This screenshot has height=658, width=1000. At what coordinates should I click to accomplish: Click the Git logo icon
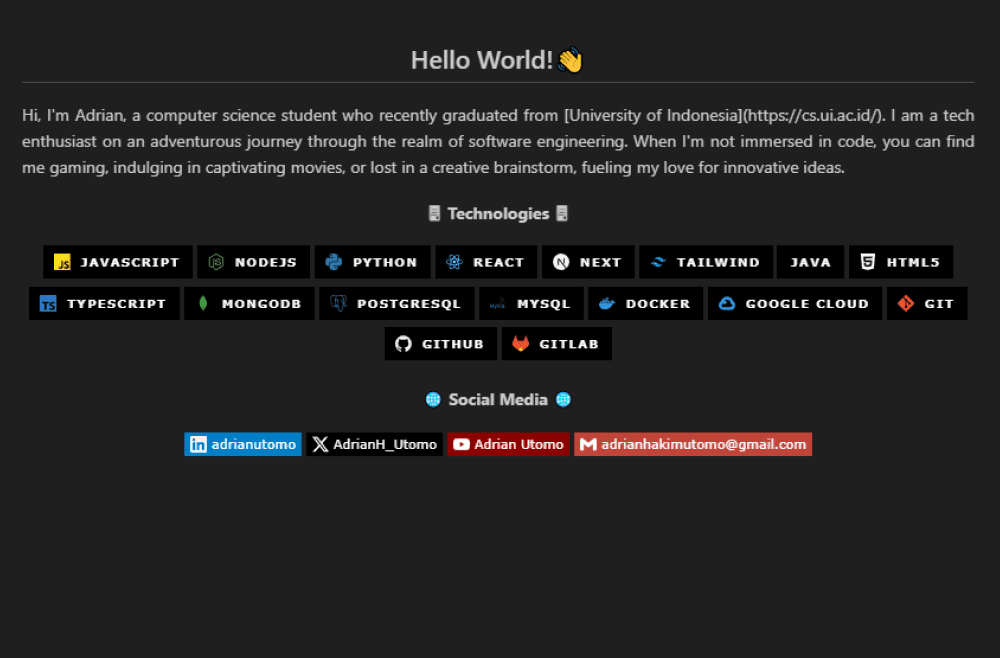906,304
